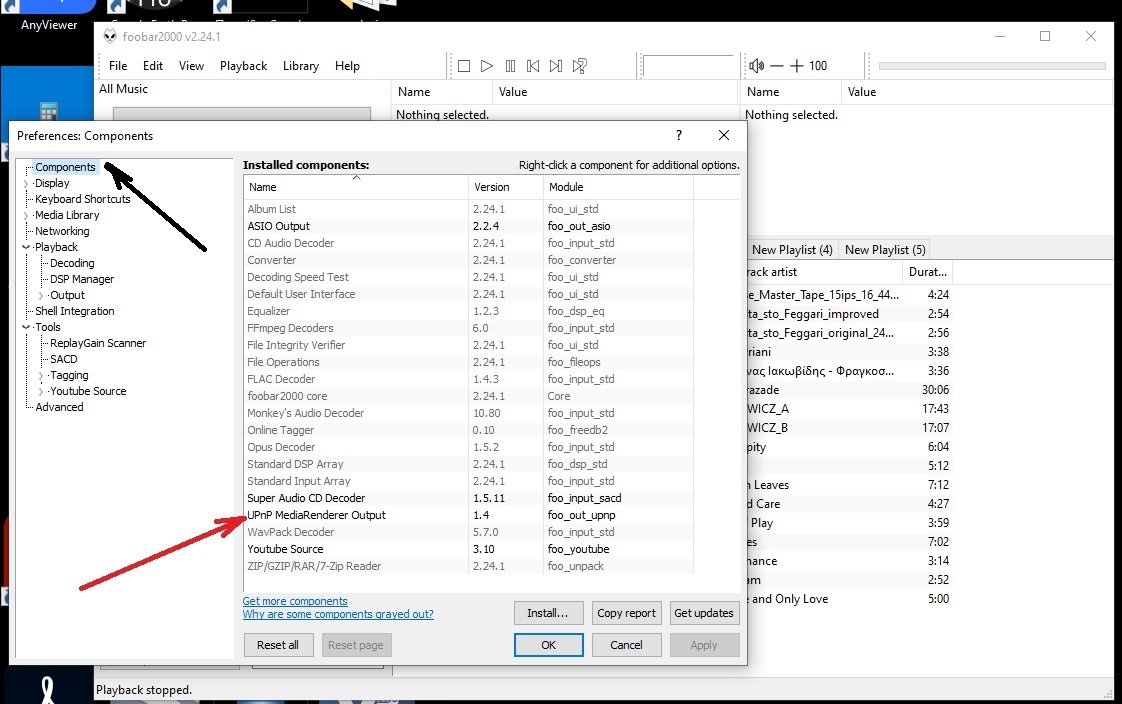Switch to the New Playlist (5) tab

pos(884,249)
